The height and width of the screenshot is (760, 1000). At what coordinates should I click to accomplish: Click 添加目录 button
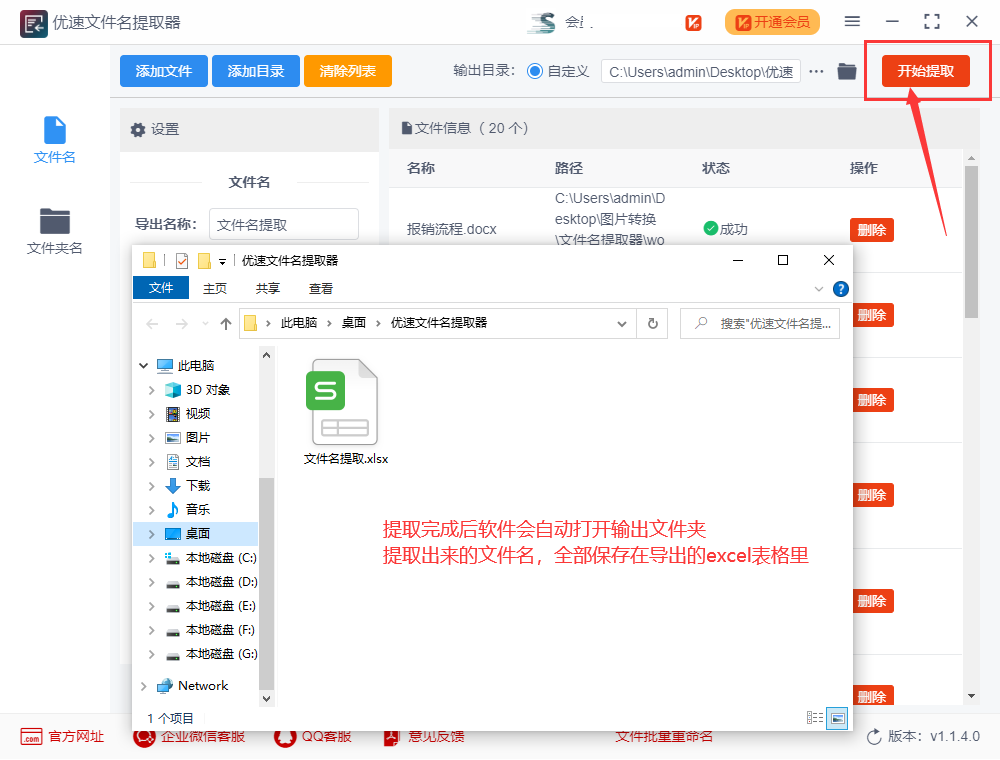point(256,71)
